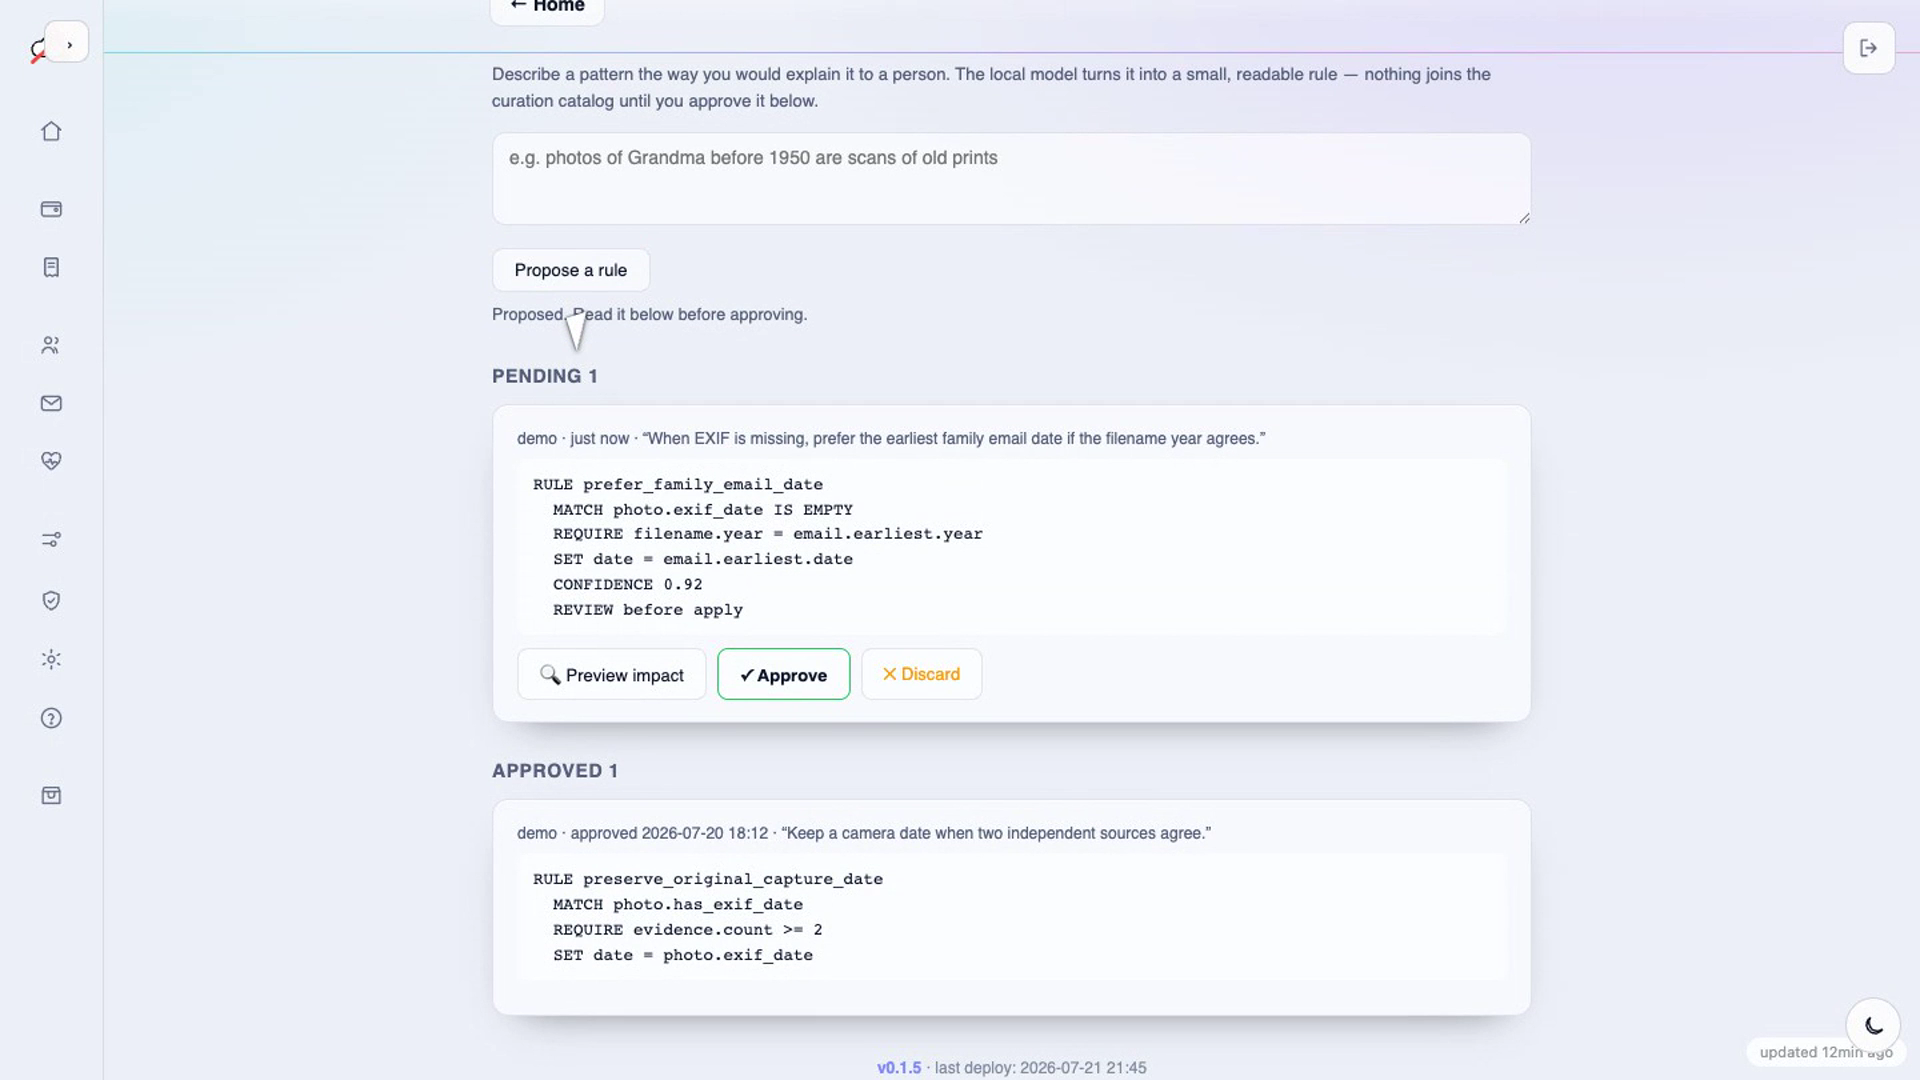Image resolution: width=1920 pixels, height=1080 pixels.
Task: Open the help question mark icon
Action: [x=51, y=718]
